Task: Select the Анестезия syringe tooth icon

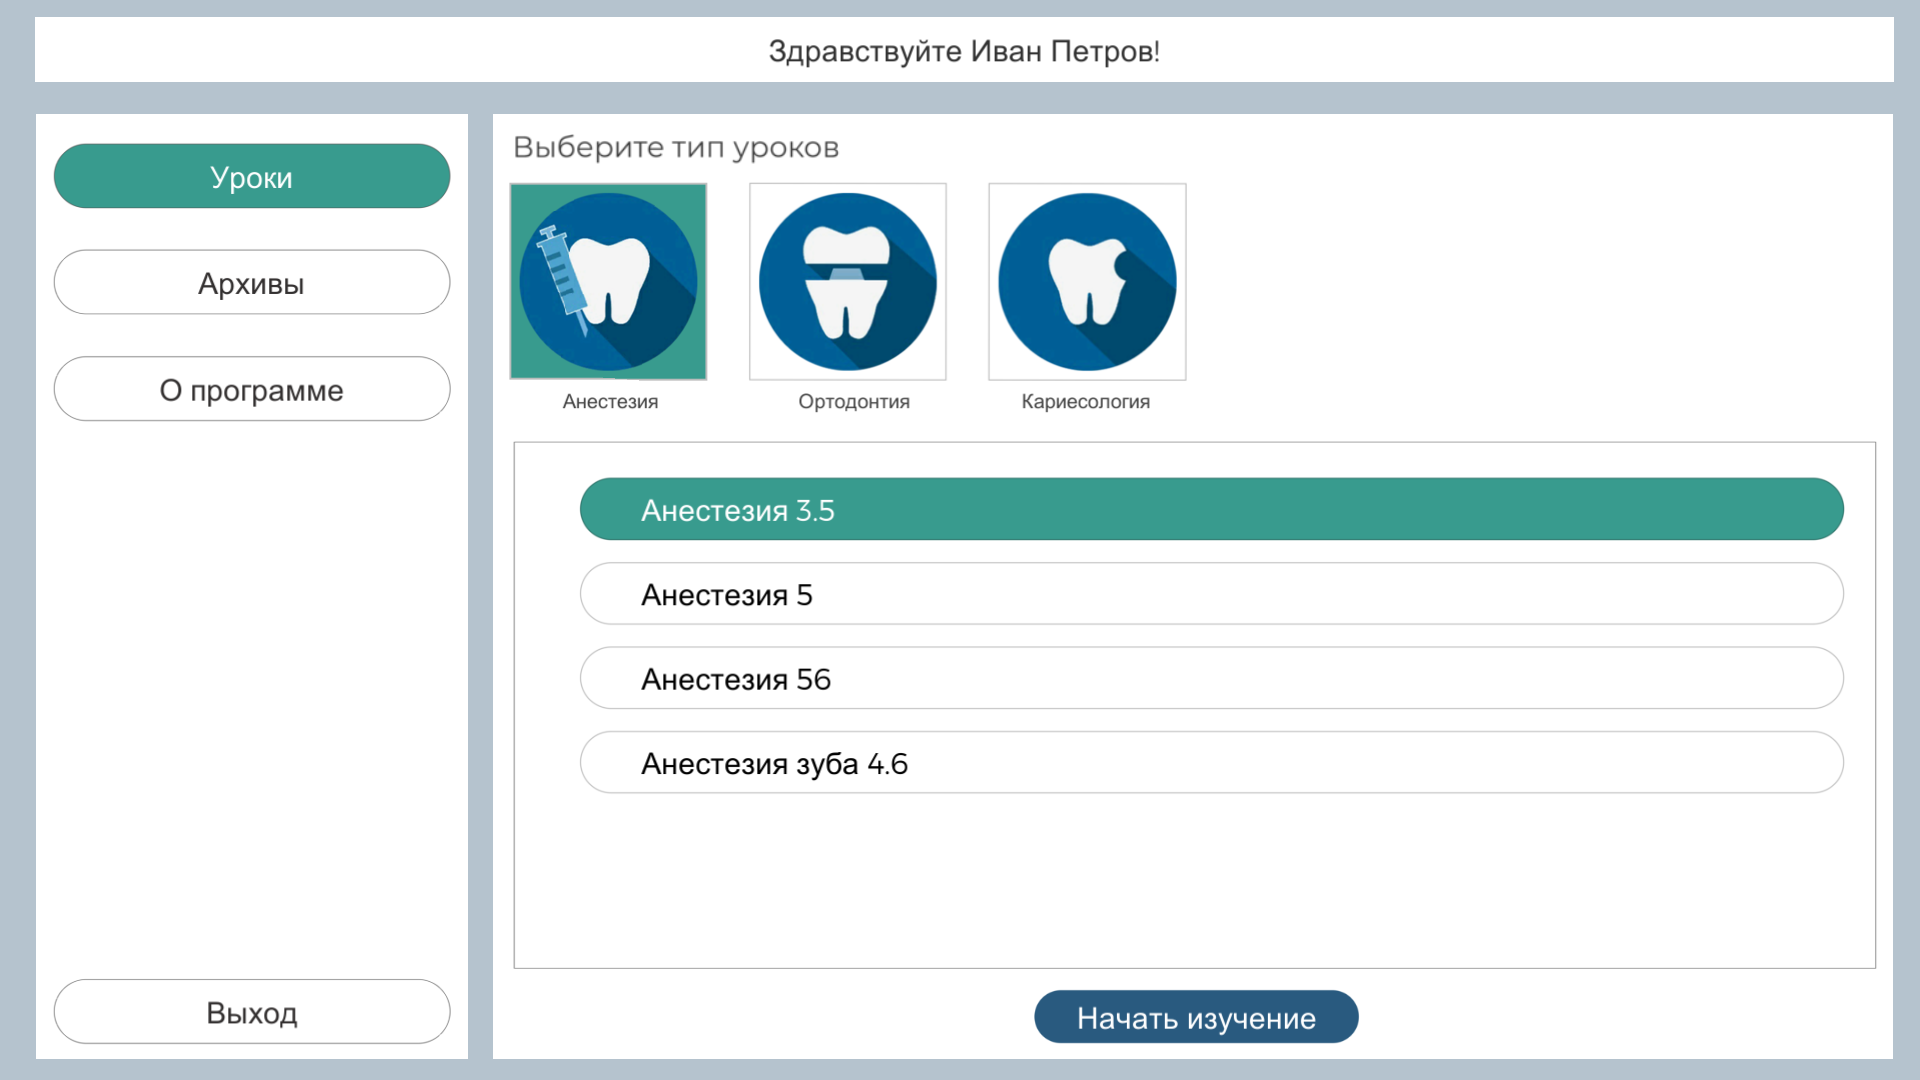Action: (x=608, y=281)
